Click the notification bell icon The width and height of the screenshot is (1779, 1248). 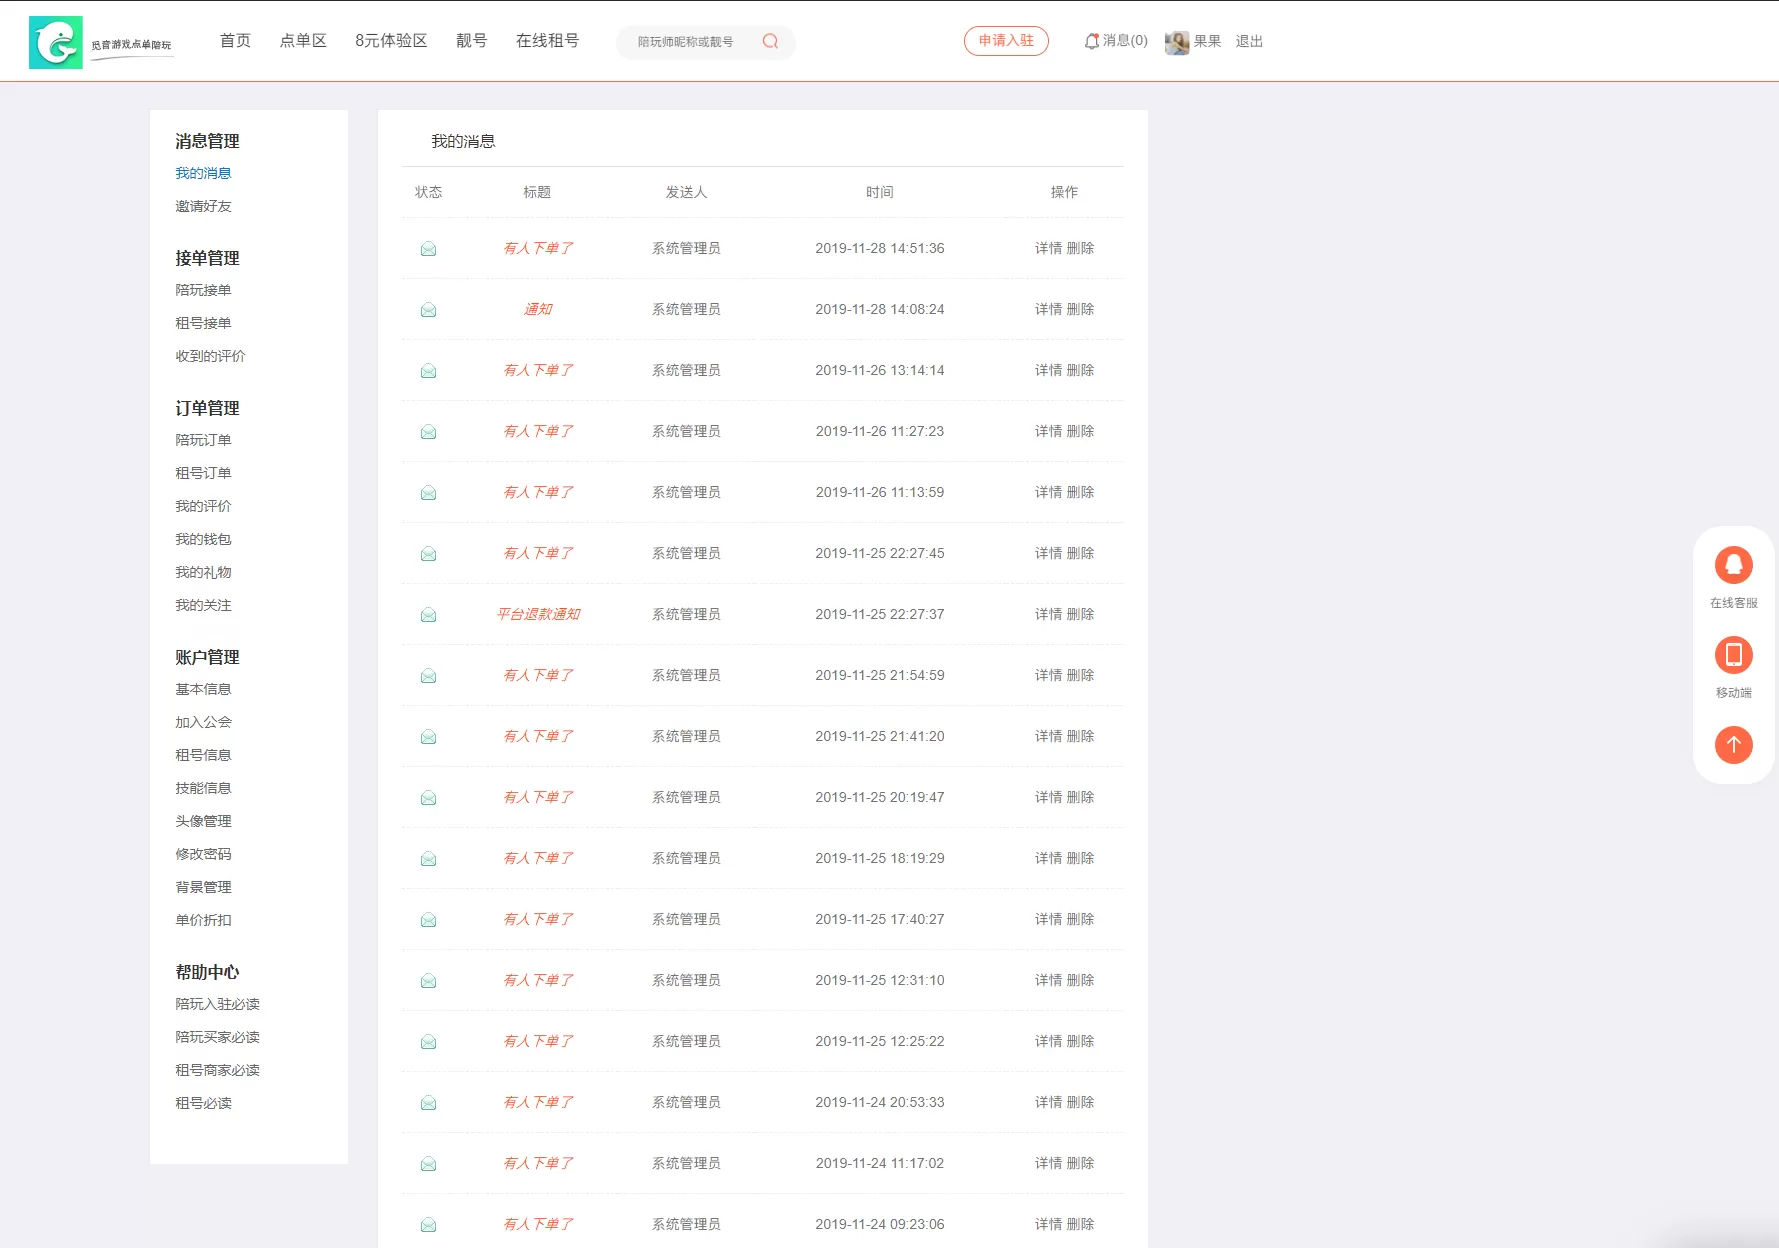1091,41
